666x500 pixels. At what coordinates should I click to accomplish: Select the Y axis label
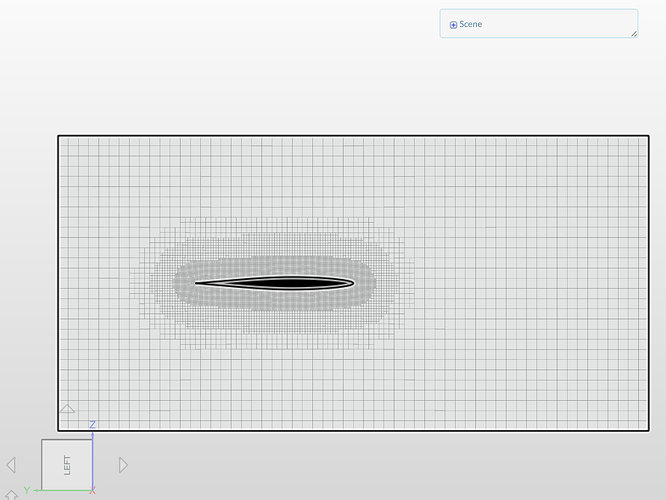[x=27, y=490]
